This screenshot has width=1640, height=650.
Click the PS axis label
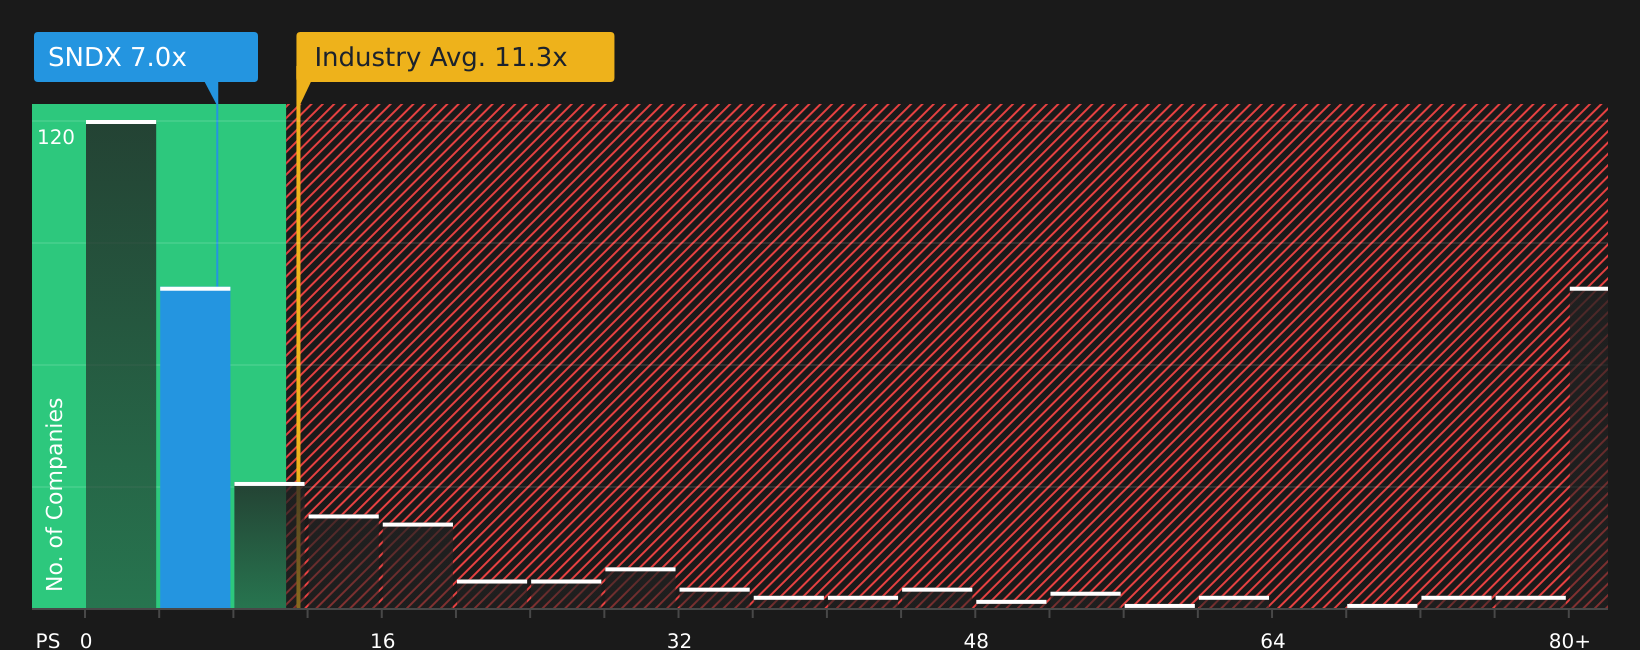(48, 641)
